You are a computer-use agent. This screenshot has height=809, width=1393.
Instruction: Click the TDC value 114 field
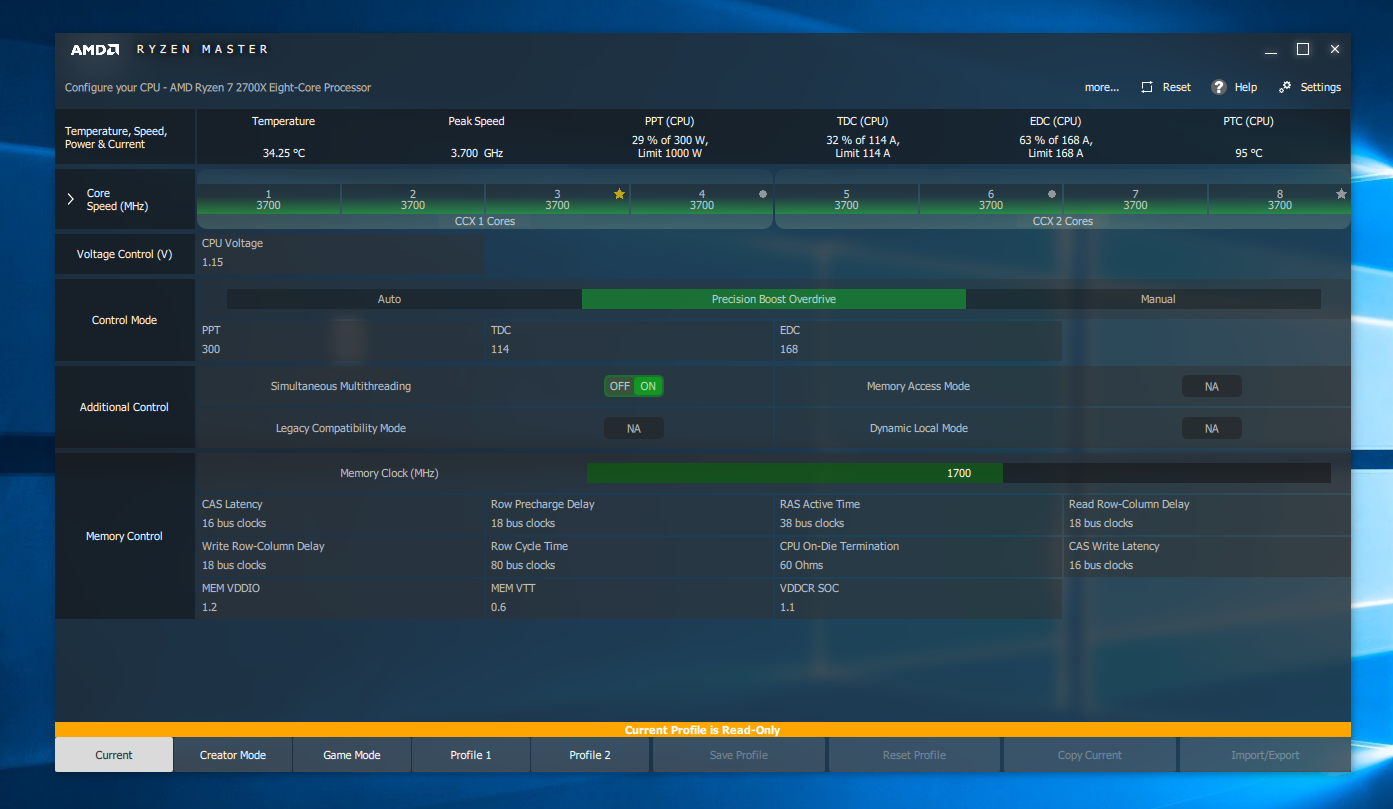630,349
